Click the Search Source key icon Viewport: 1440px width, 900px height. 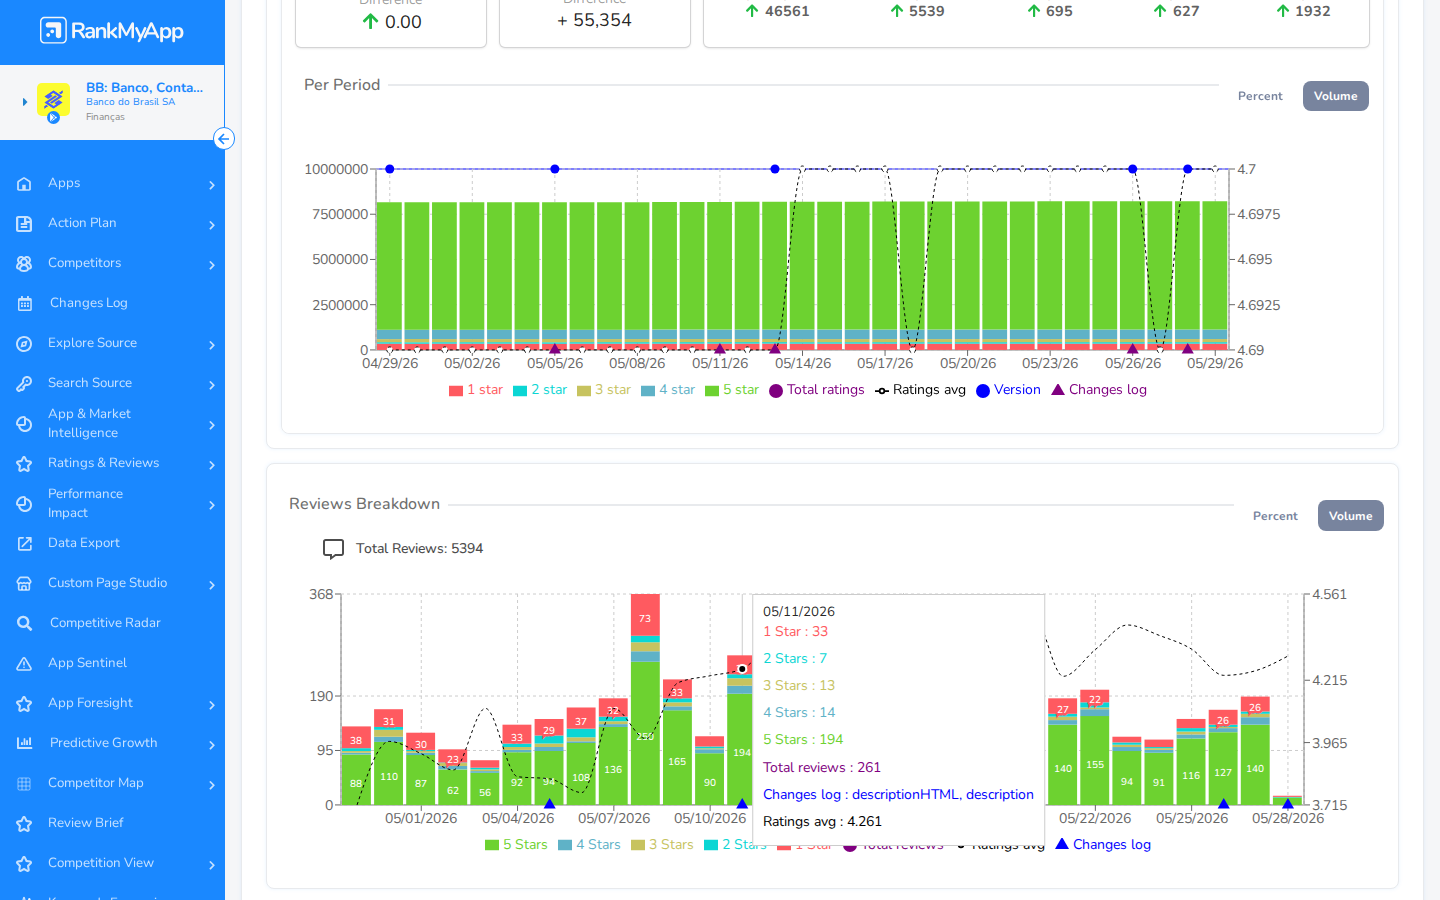pyautogui.click(x=25, y=383)
